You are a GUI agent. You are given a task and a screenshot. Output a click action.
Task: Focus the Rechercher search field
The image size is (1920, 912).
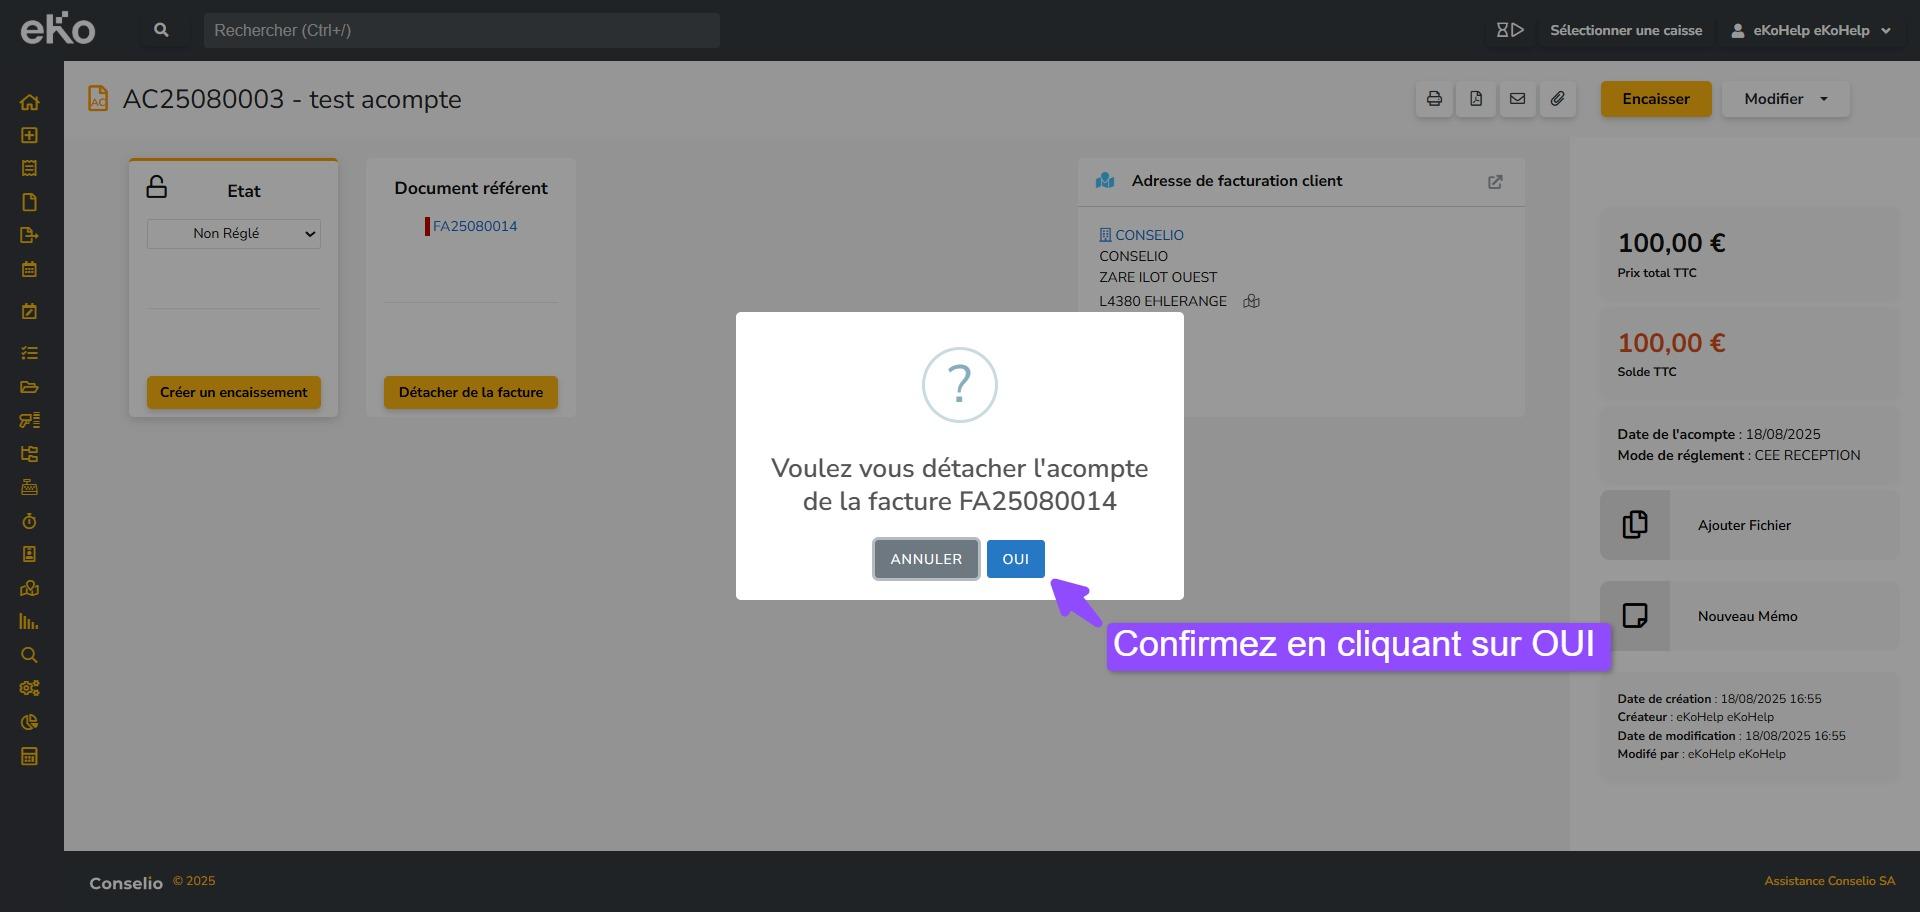(x=461, y=30)
